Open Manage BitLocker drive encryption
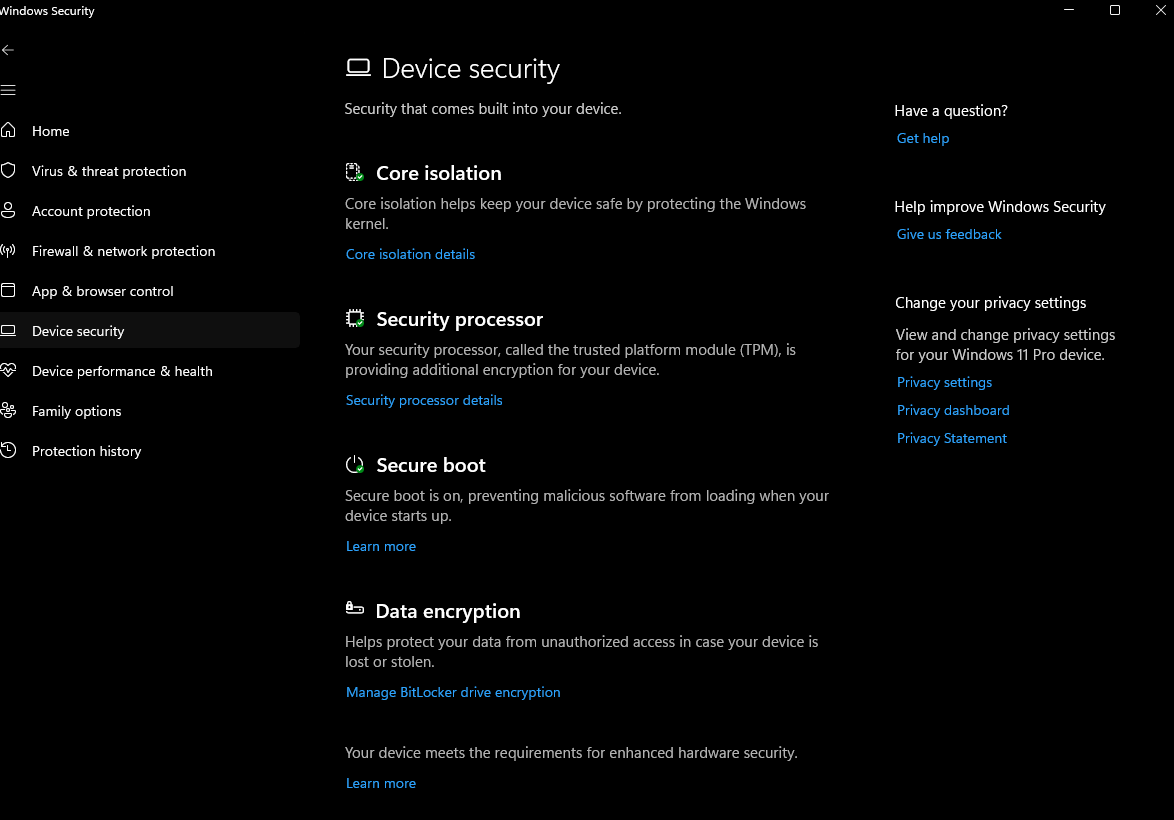1174x820 pixels. [453, 692]
